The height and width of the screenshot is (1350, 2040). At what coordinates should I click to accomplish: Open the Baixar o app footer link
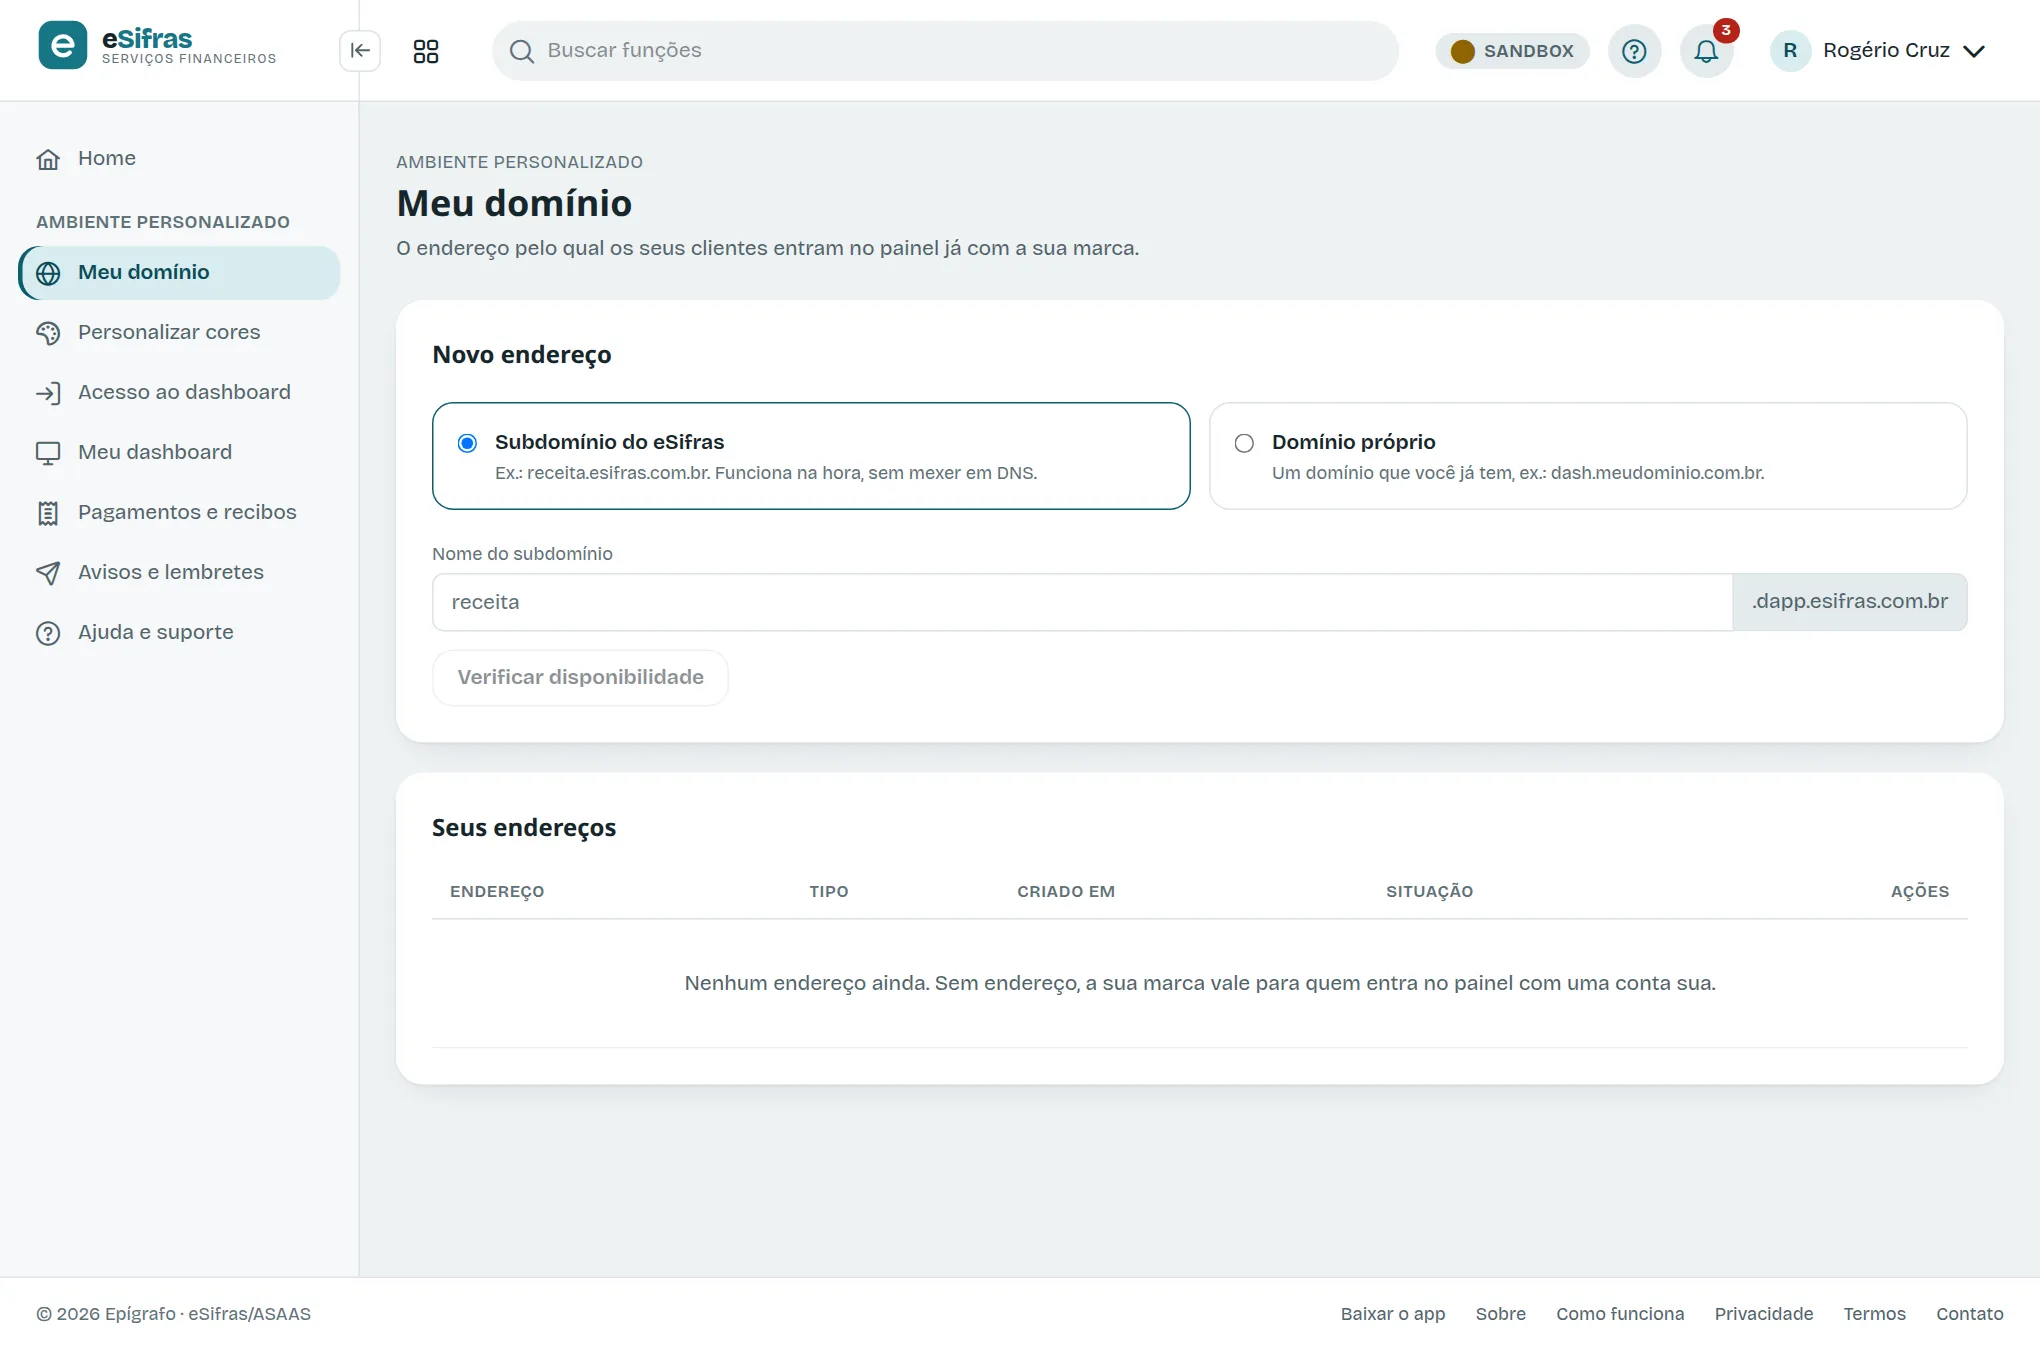click(1392, 1314)
